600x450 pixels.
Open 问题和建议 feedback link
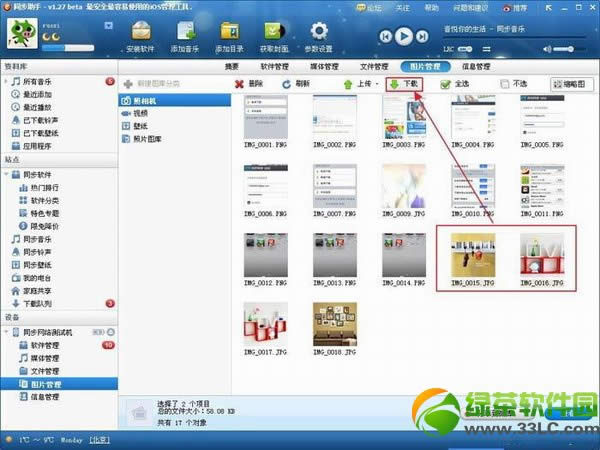[x=470, y=8]
